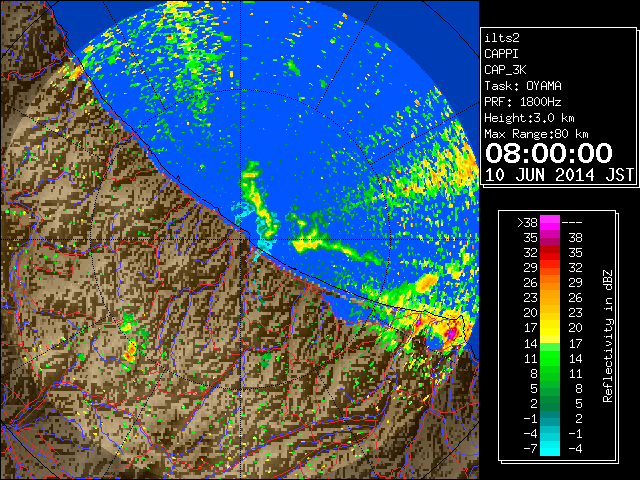Image resolution: width=640 pixels, height=480 pixels.
Task: Select the magenta >38 dBZ legend swatch
Action: tap(550, 223)
